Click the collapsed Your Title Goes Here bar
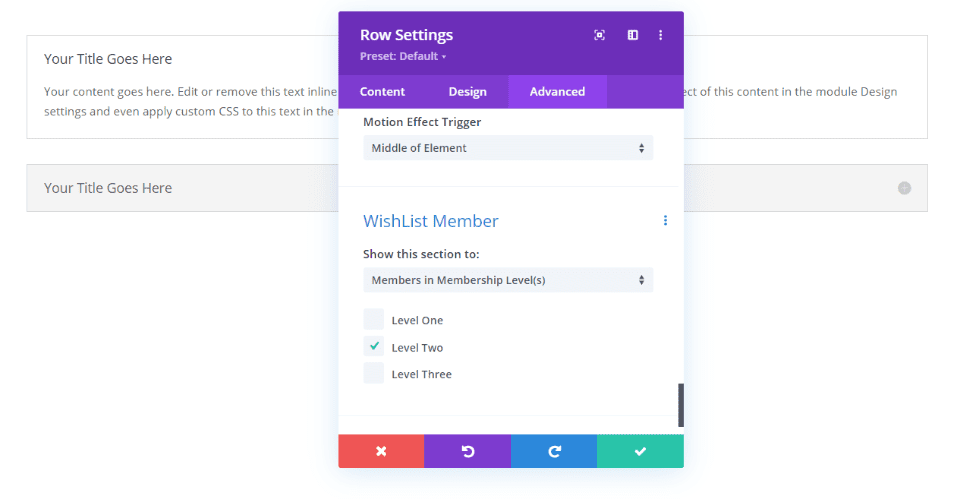960x499 pixels. point(180,188)
